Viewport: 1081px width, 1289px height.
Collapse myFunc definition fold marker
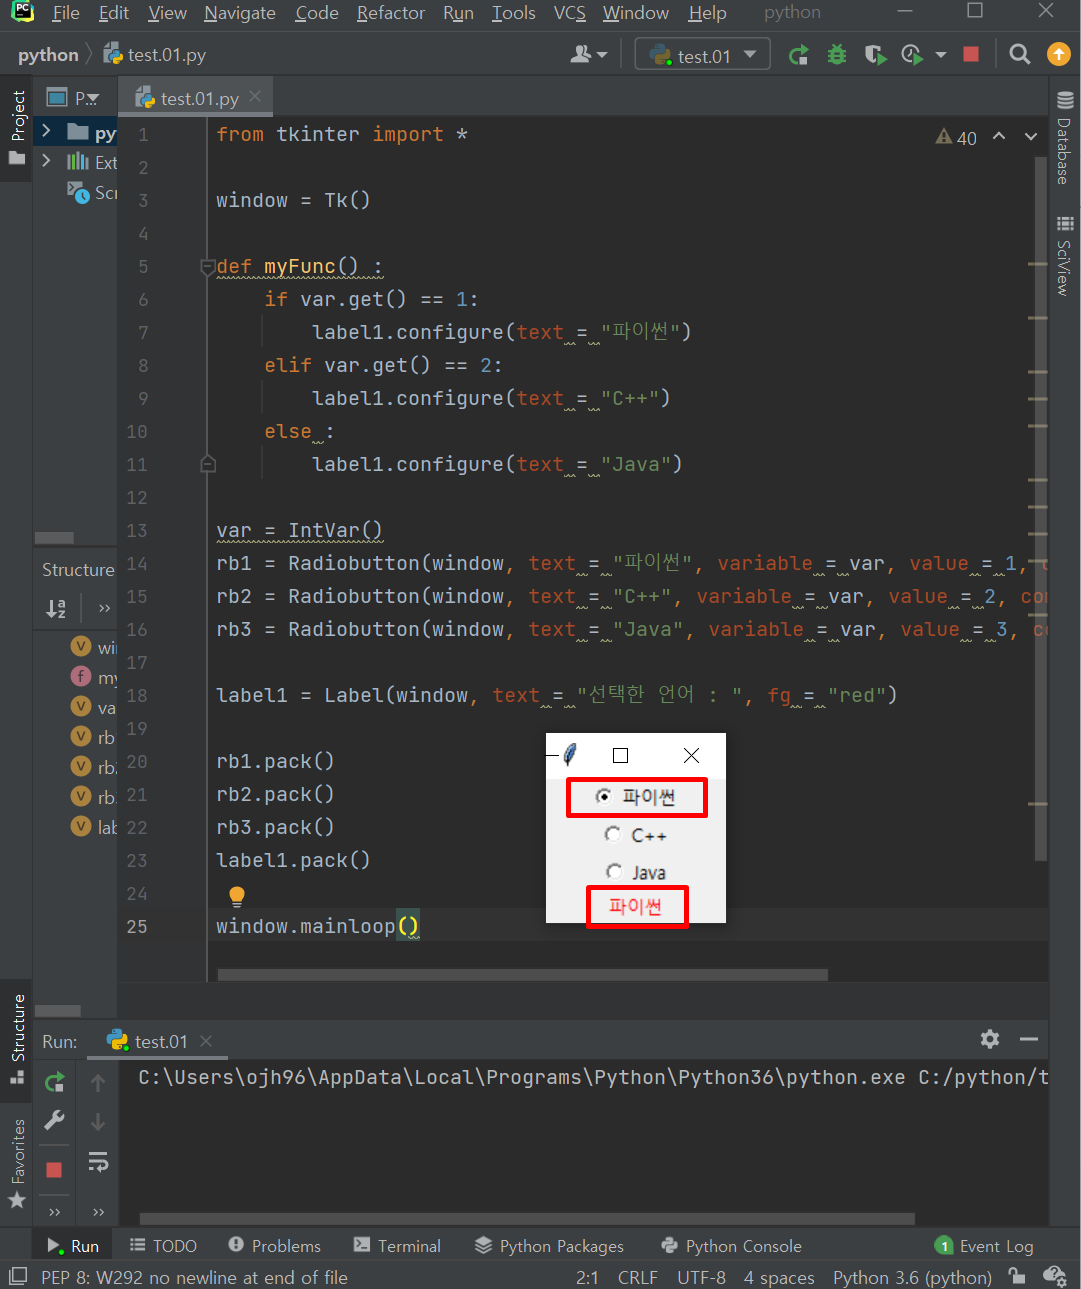click(x=207, y=267)
